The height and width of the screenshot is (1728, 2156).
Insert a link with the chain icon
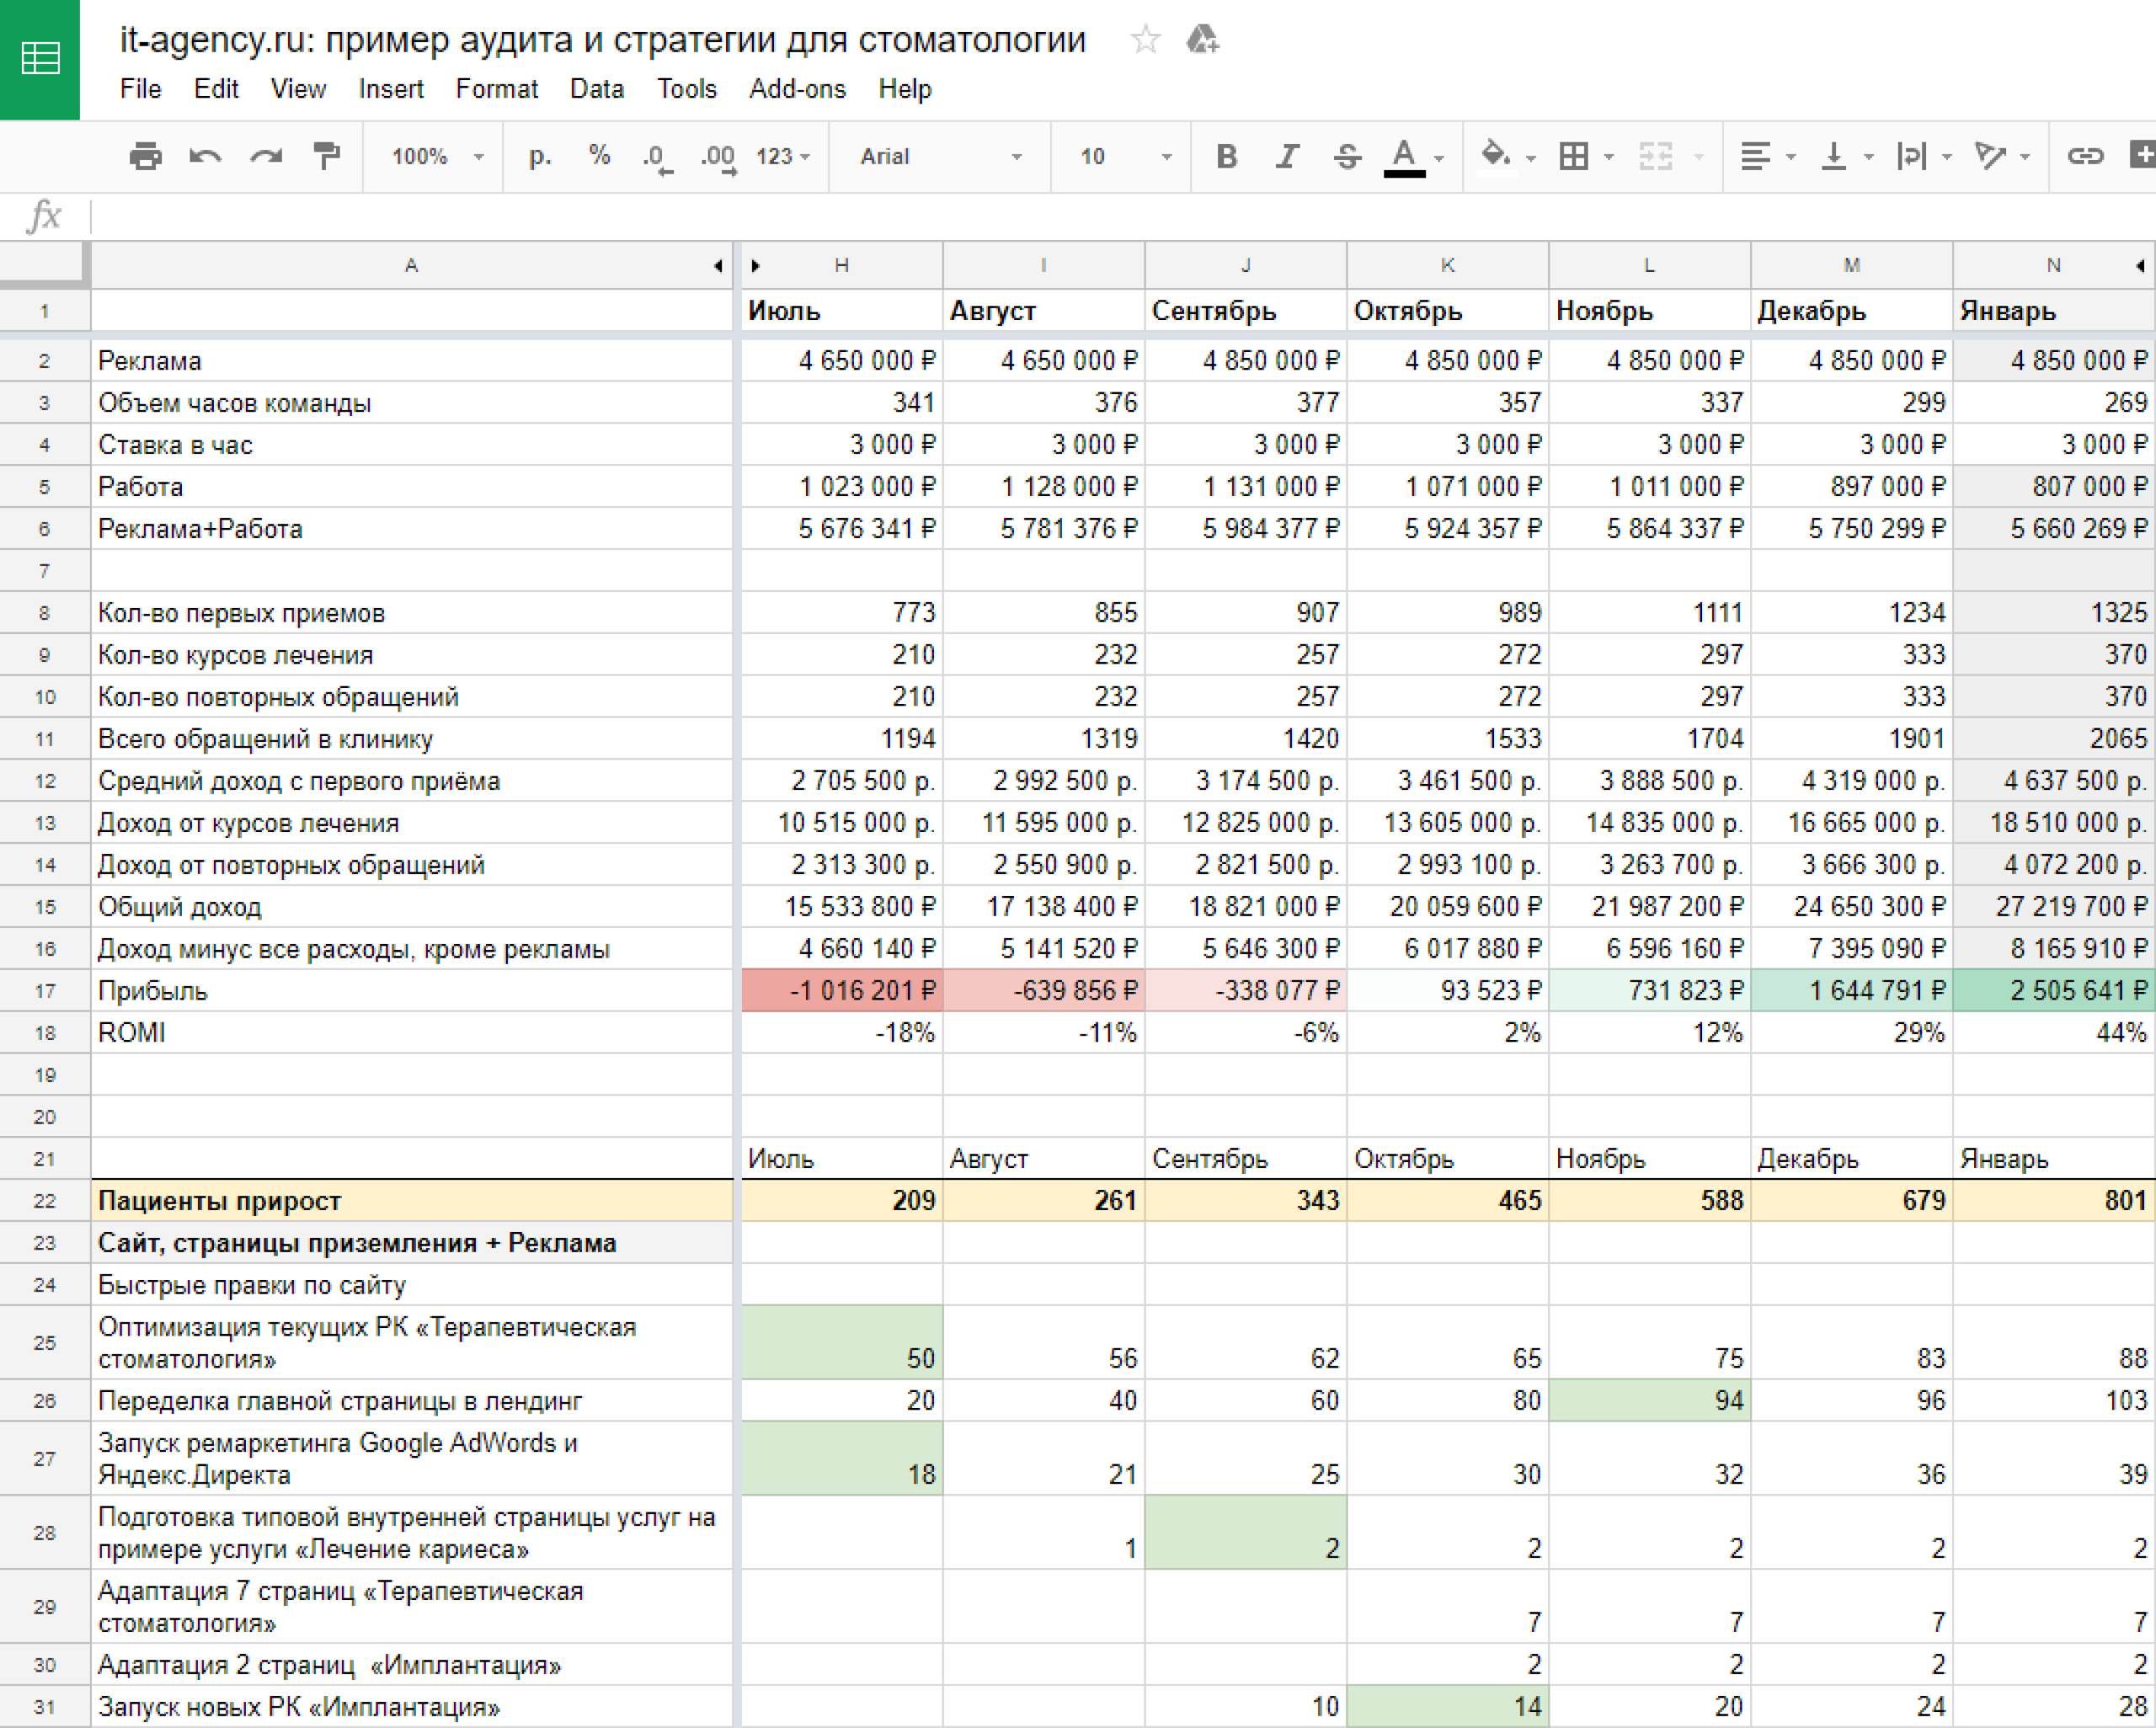point(2085,156)
